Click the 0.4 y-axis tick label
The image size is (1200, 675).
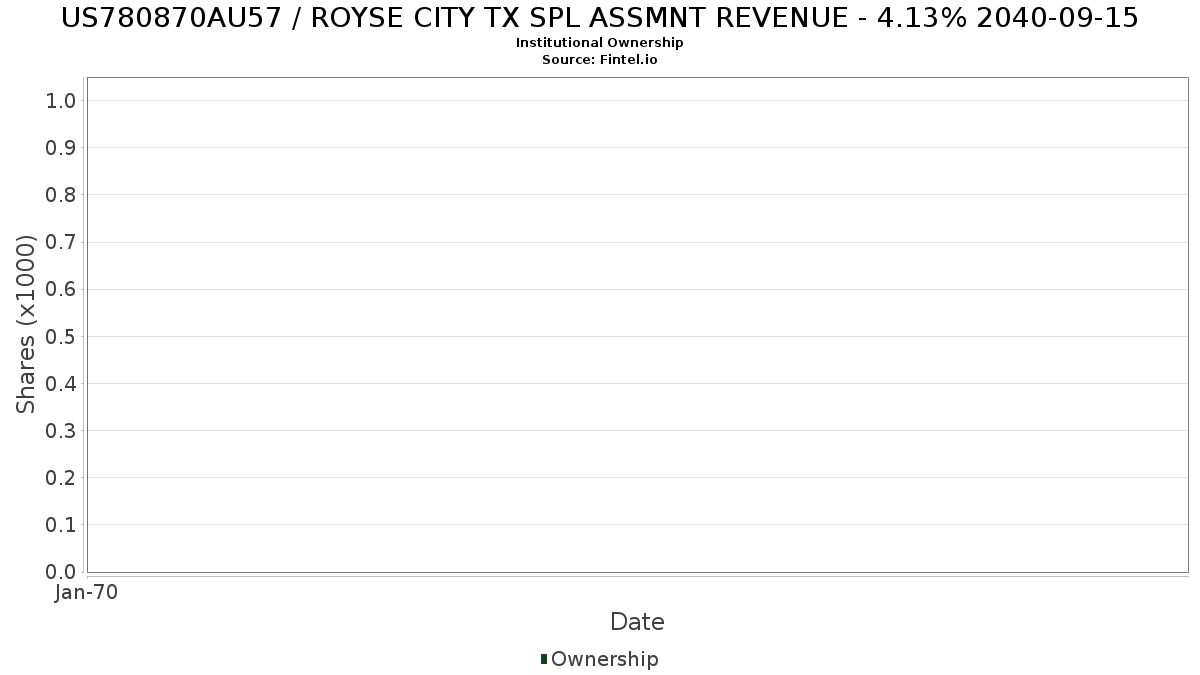61,383
